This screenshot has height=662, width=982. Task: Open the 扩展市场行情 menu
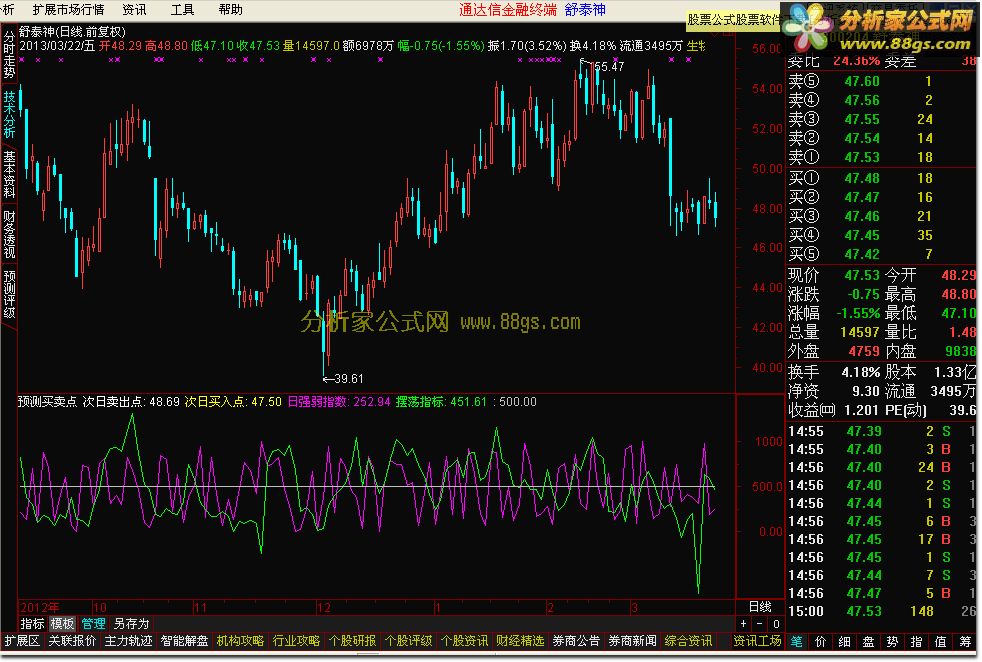pos(68,9)
